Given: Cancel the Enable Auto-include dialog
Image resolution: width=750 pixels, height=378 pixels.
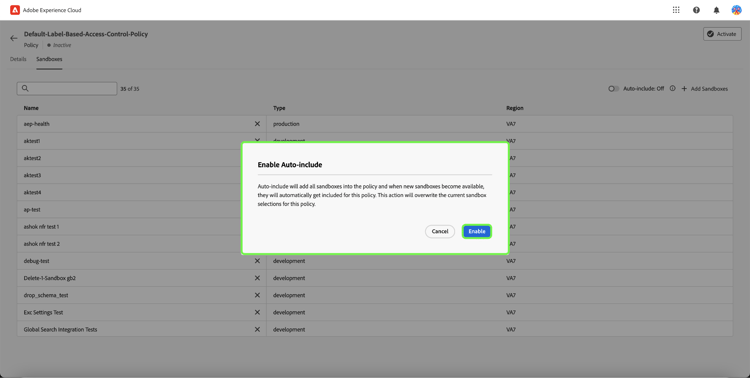Looking at the screenshot, I should pyautogui.click(x=440, y=232).
